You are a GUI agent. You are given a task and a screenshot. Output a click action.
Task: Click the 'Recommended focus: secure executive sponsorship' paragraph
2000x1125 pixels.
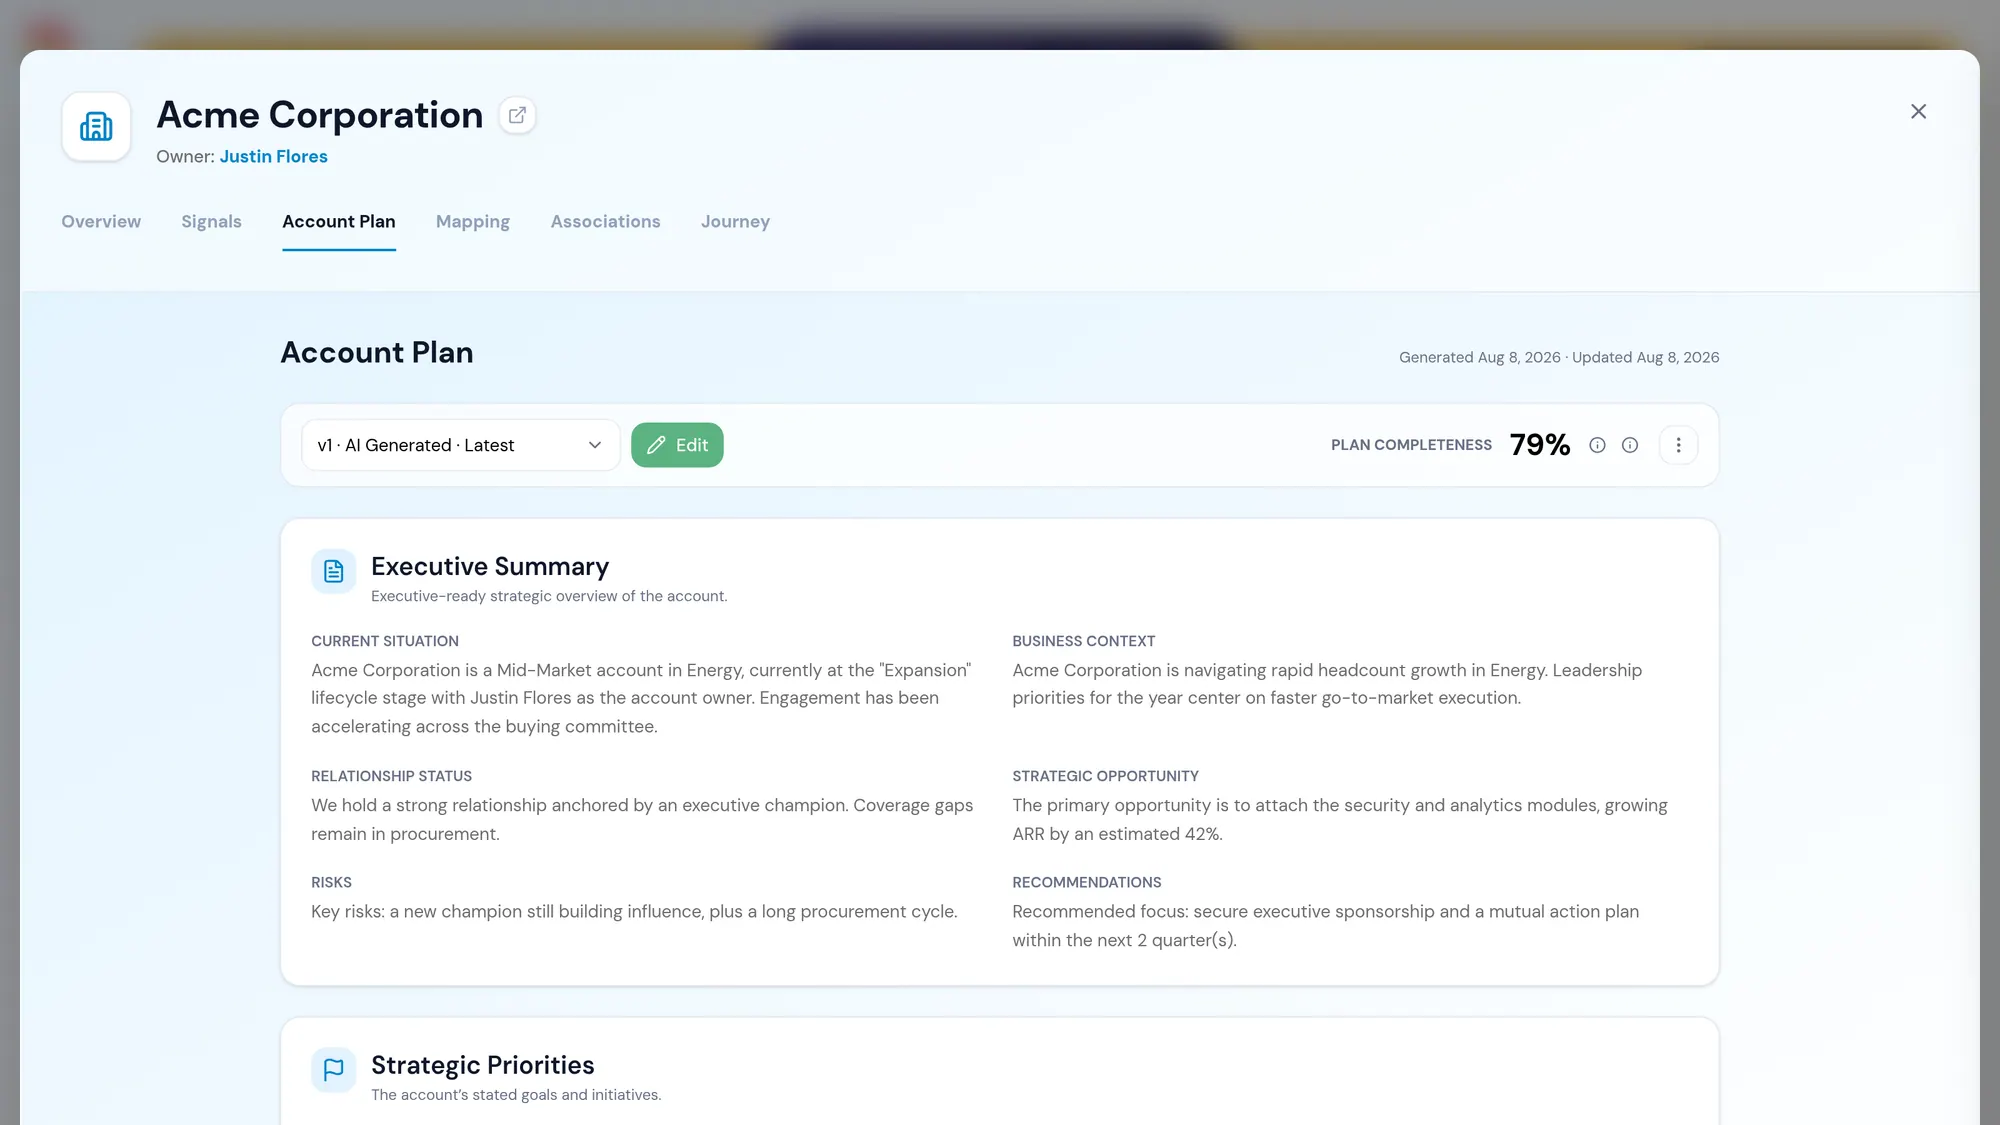1325,925
